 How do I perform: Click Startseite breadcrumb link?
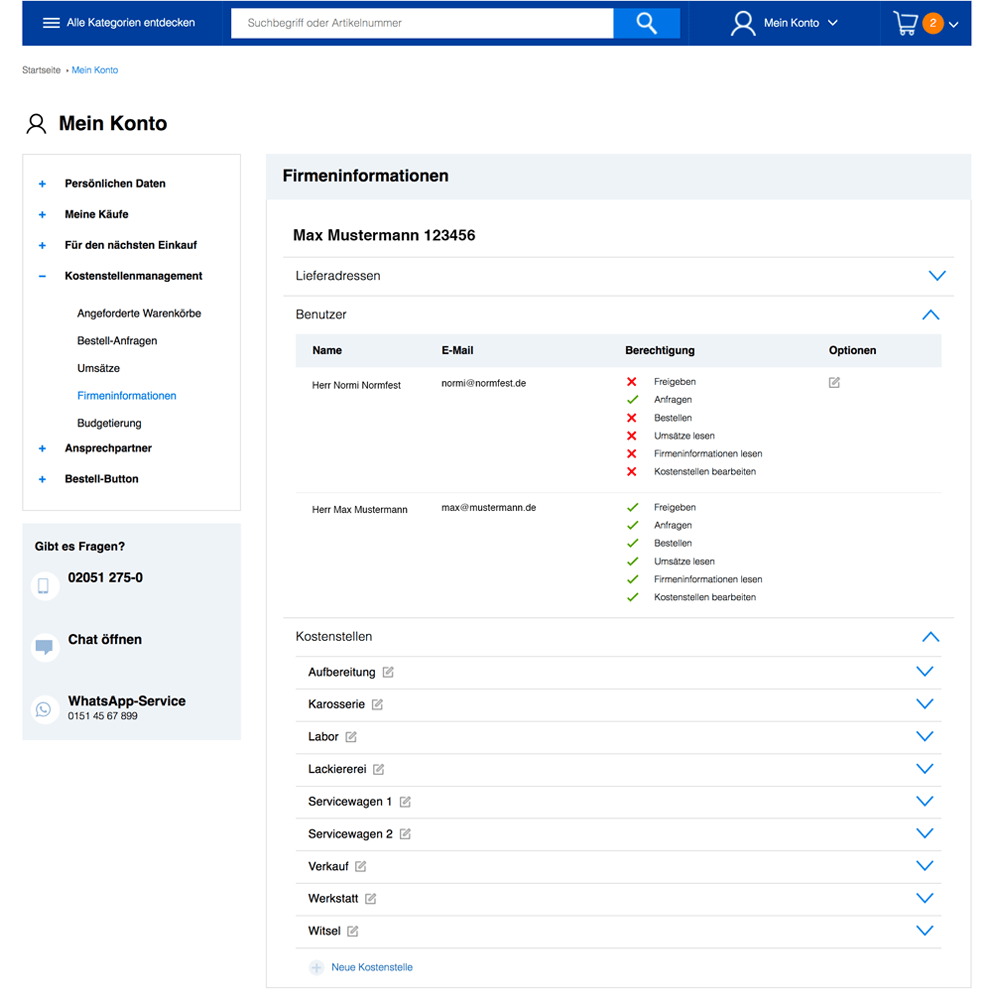coord(41,70)
